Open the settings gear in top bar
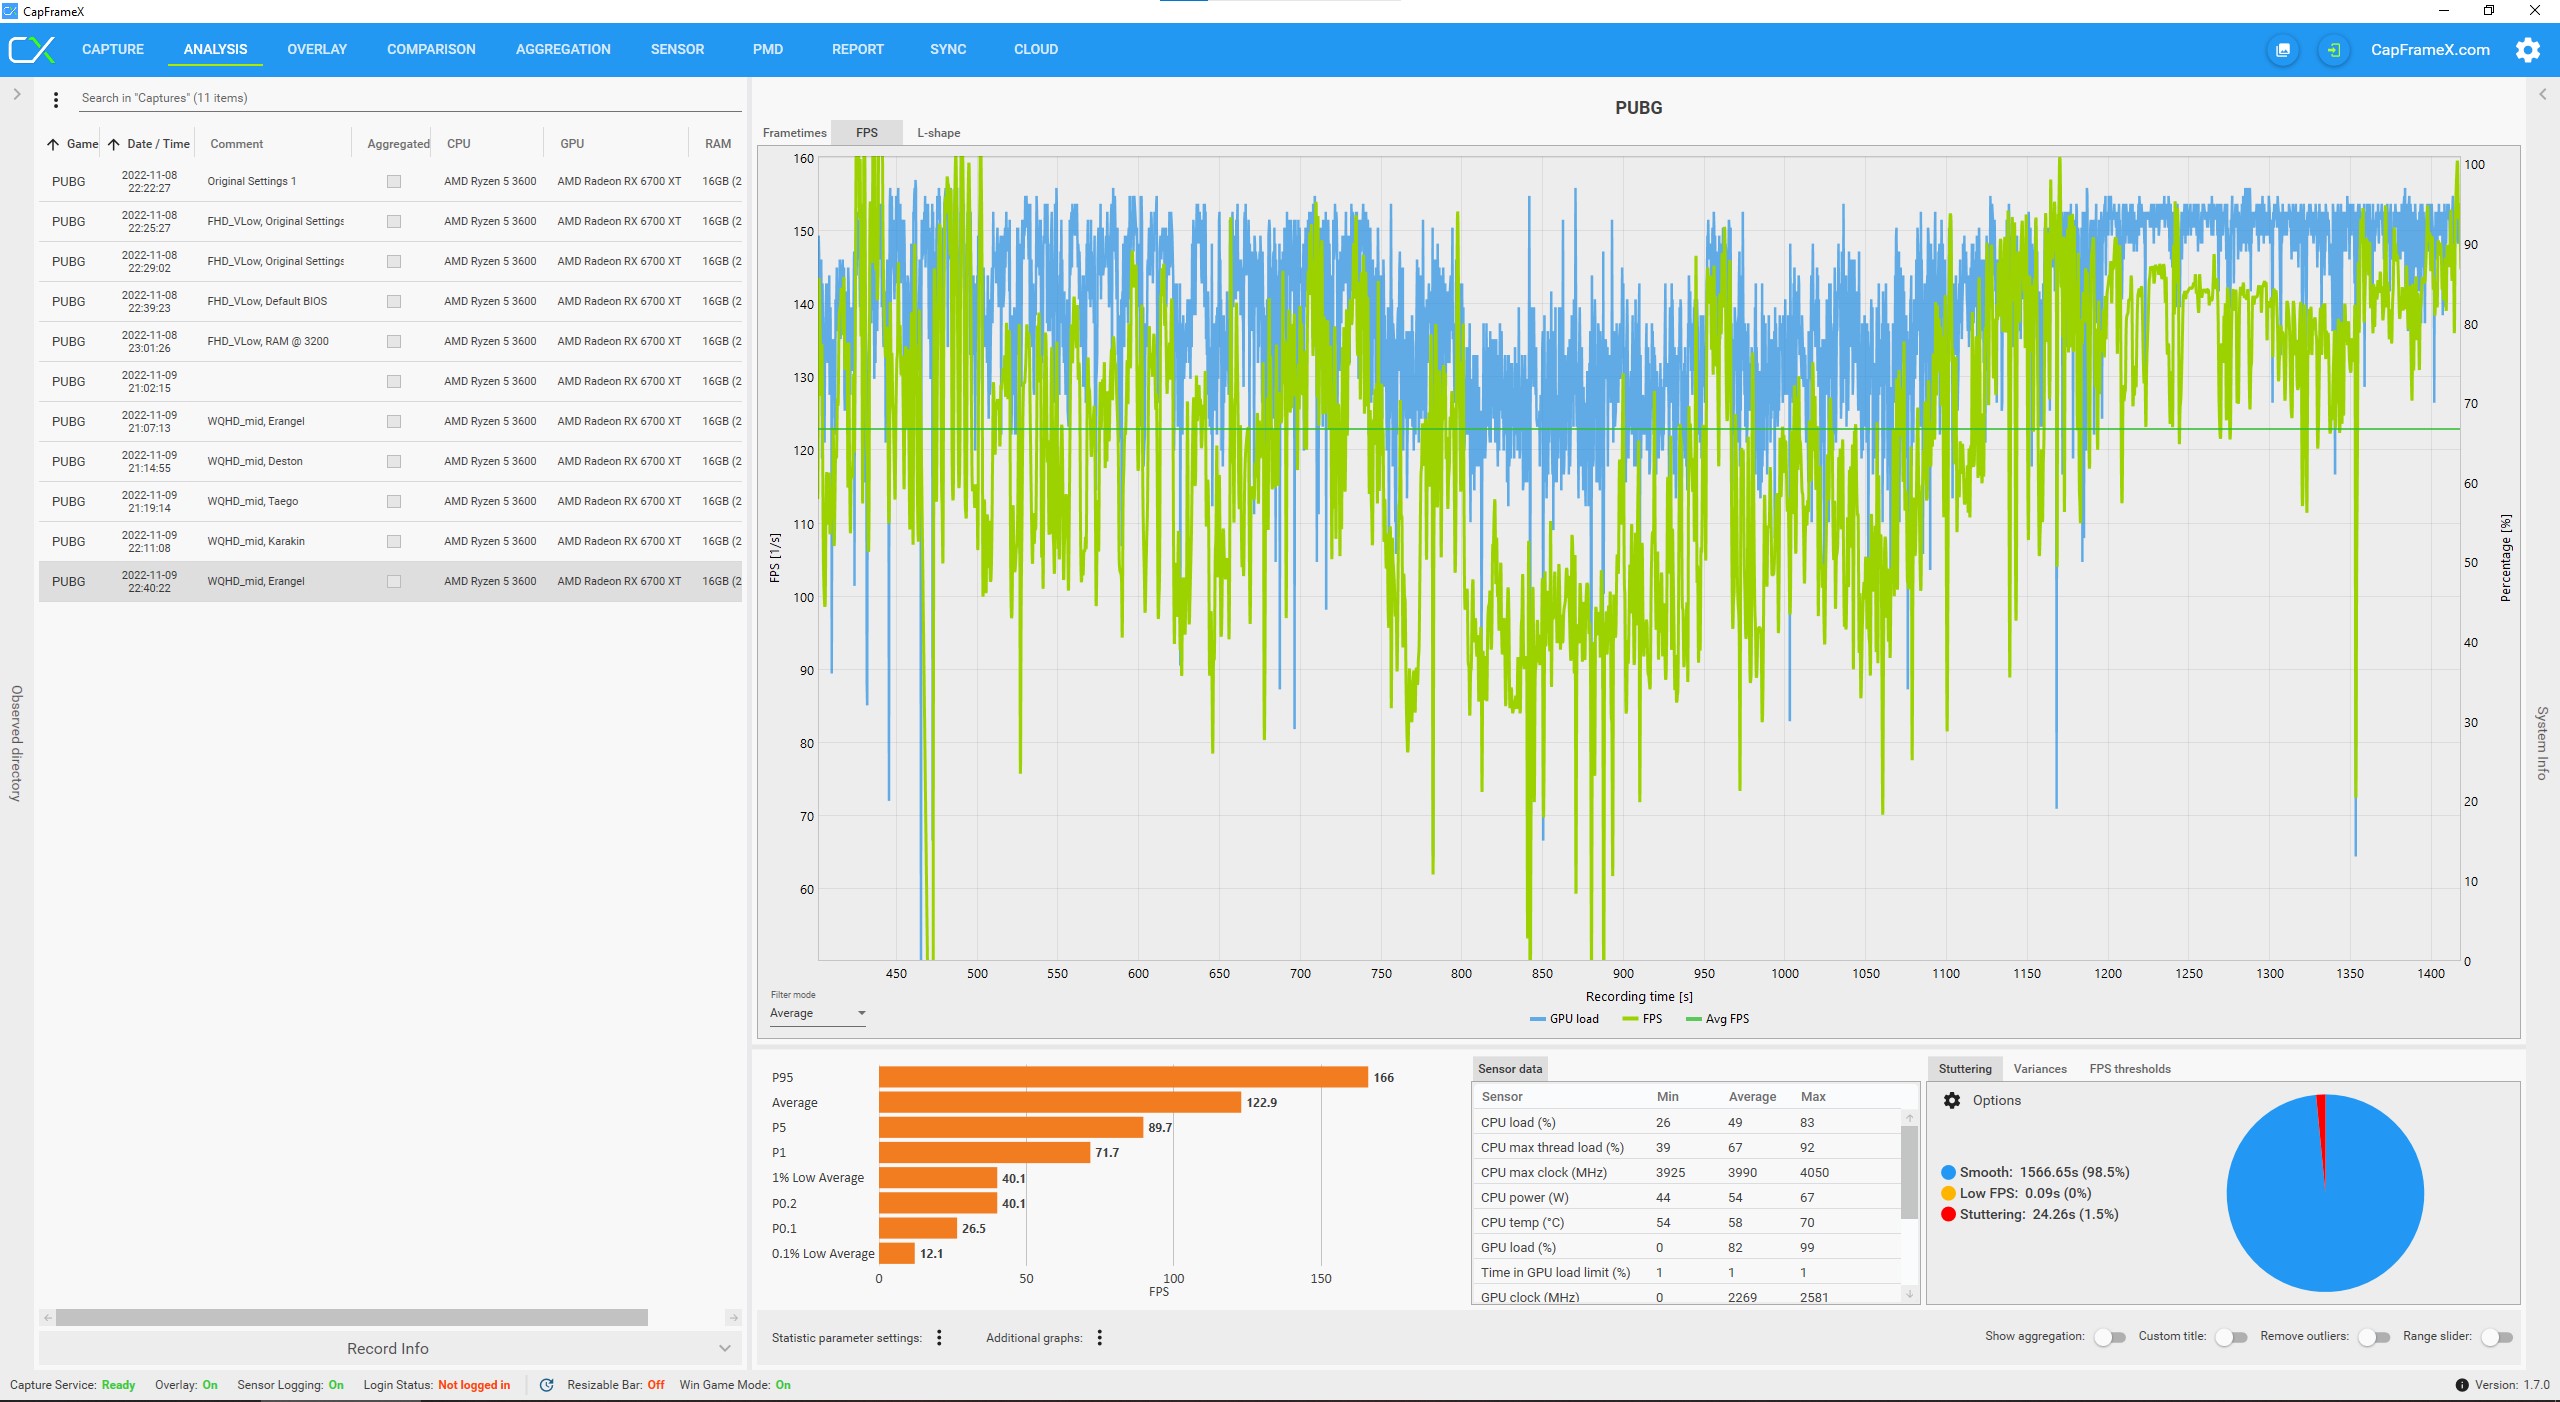 click(x=2527, y=50)
